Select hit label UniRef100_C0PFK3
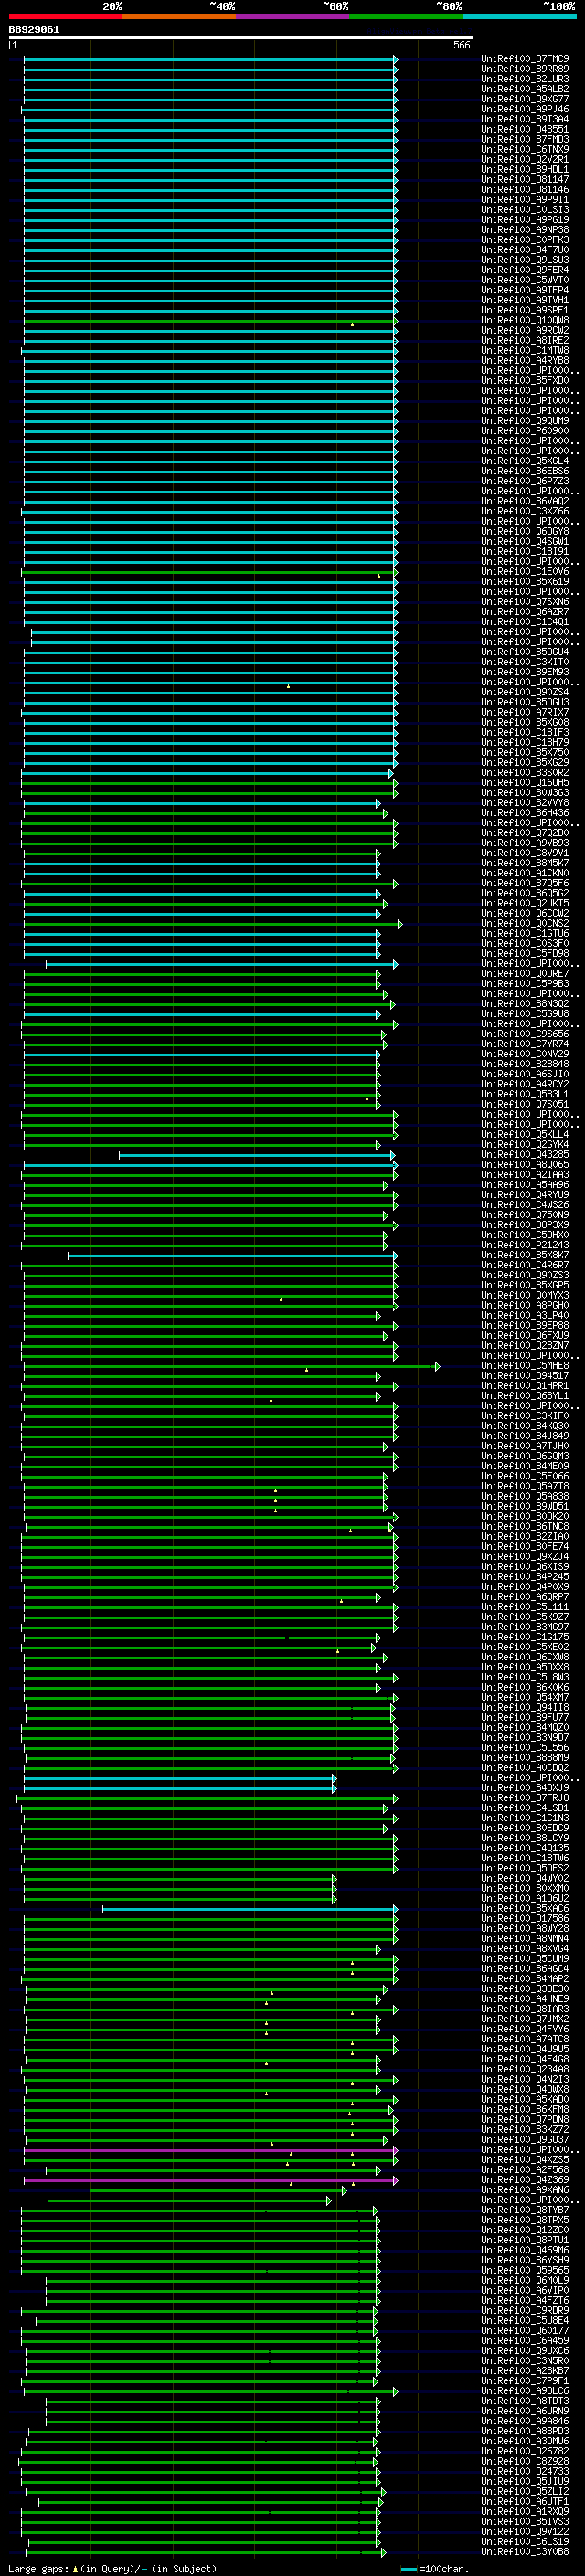 pyautogui.click(x=525, y=240)
